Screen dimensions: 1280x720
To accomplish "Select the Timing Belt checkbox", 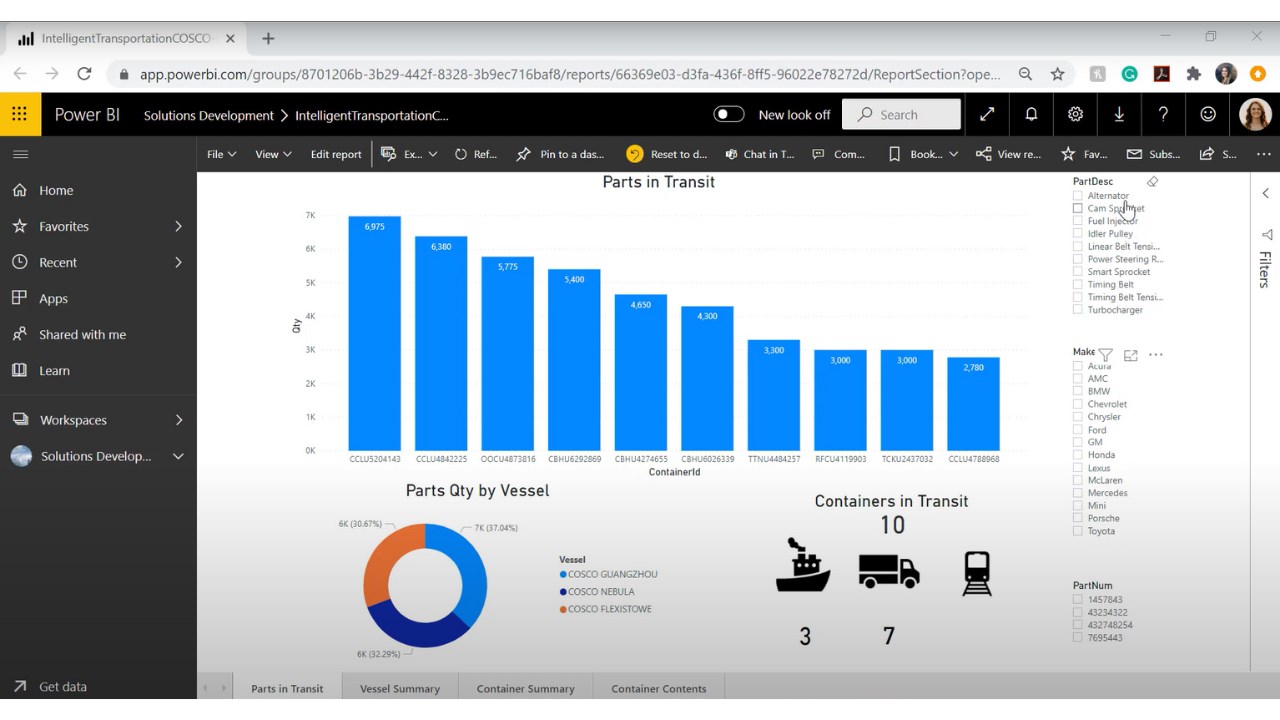I will (1078, 285).
